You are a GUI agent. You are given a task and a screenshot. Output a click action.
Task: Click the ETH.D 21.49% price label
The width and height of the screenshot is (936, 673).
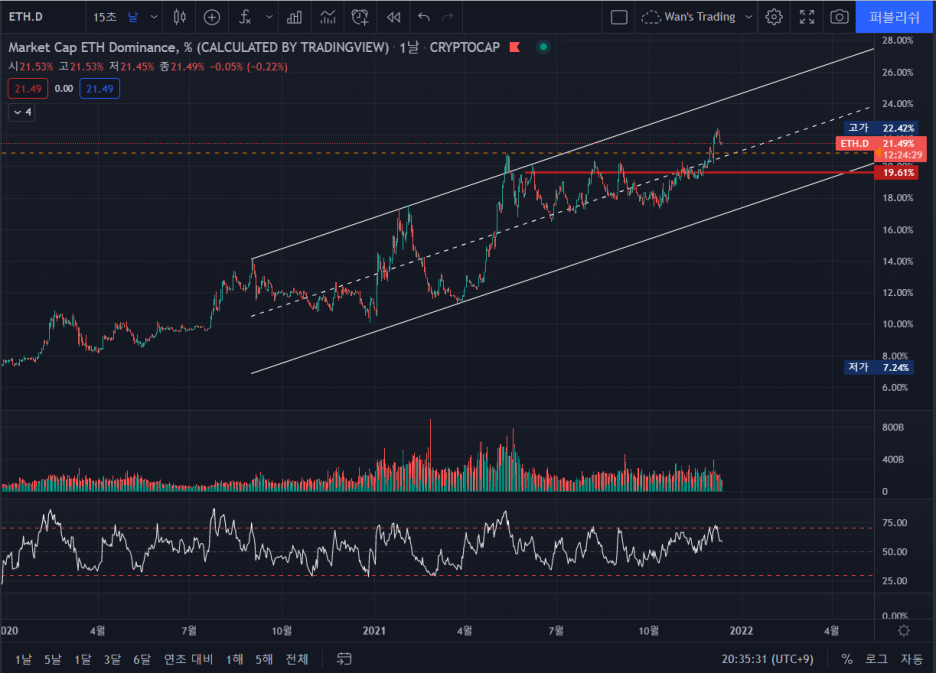tap(881, 143)
